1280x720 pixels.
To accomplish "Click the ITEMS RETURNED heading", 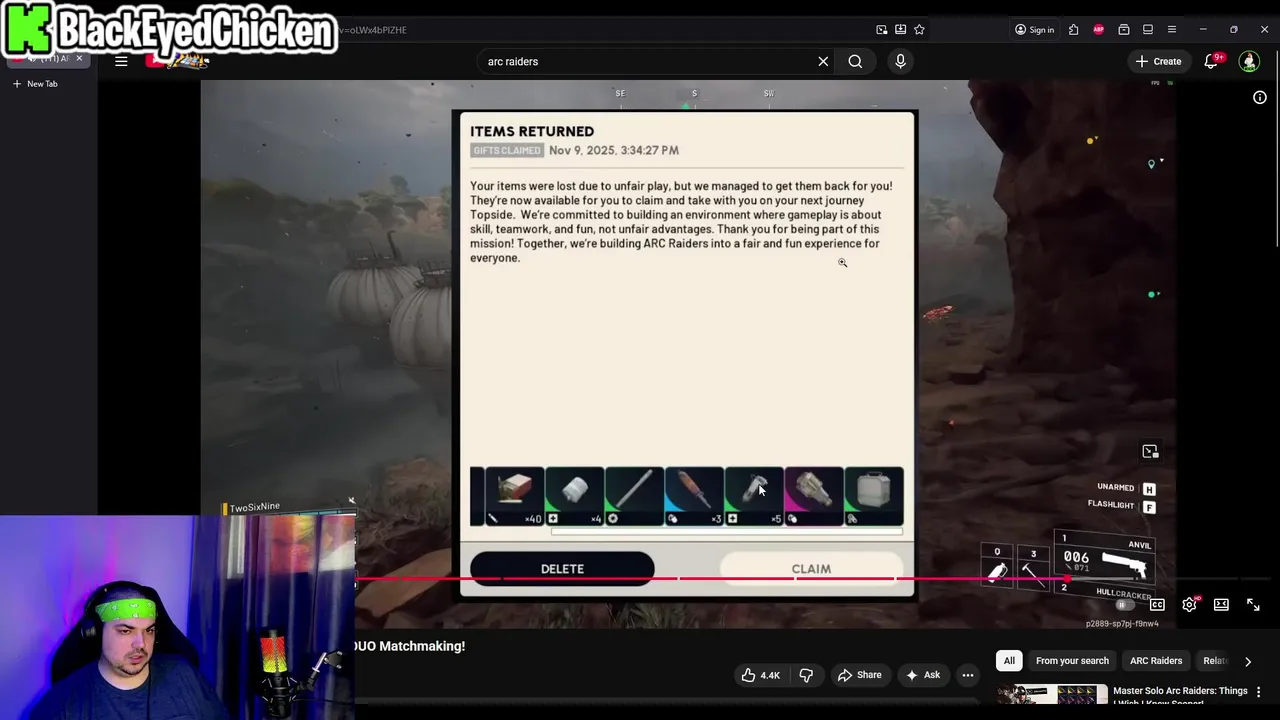I will click(x=532, y=131).
